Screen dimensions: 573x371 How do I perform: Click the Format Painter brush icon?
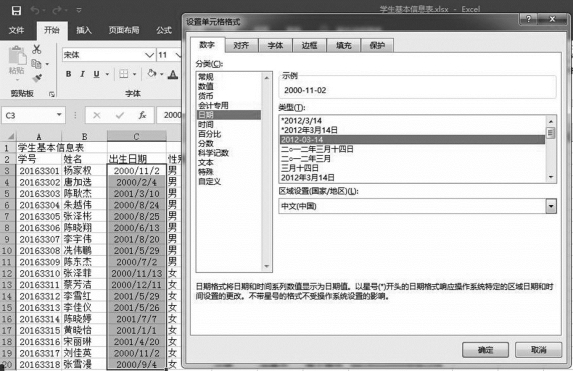(37, 77)
